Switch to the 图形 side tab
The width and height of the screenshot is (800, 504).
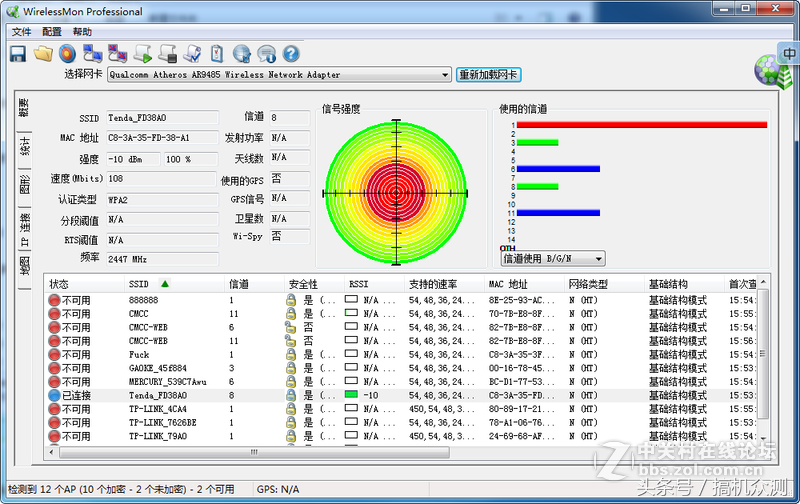[x=24, y=184]
